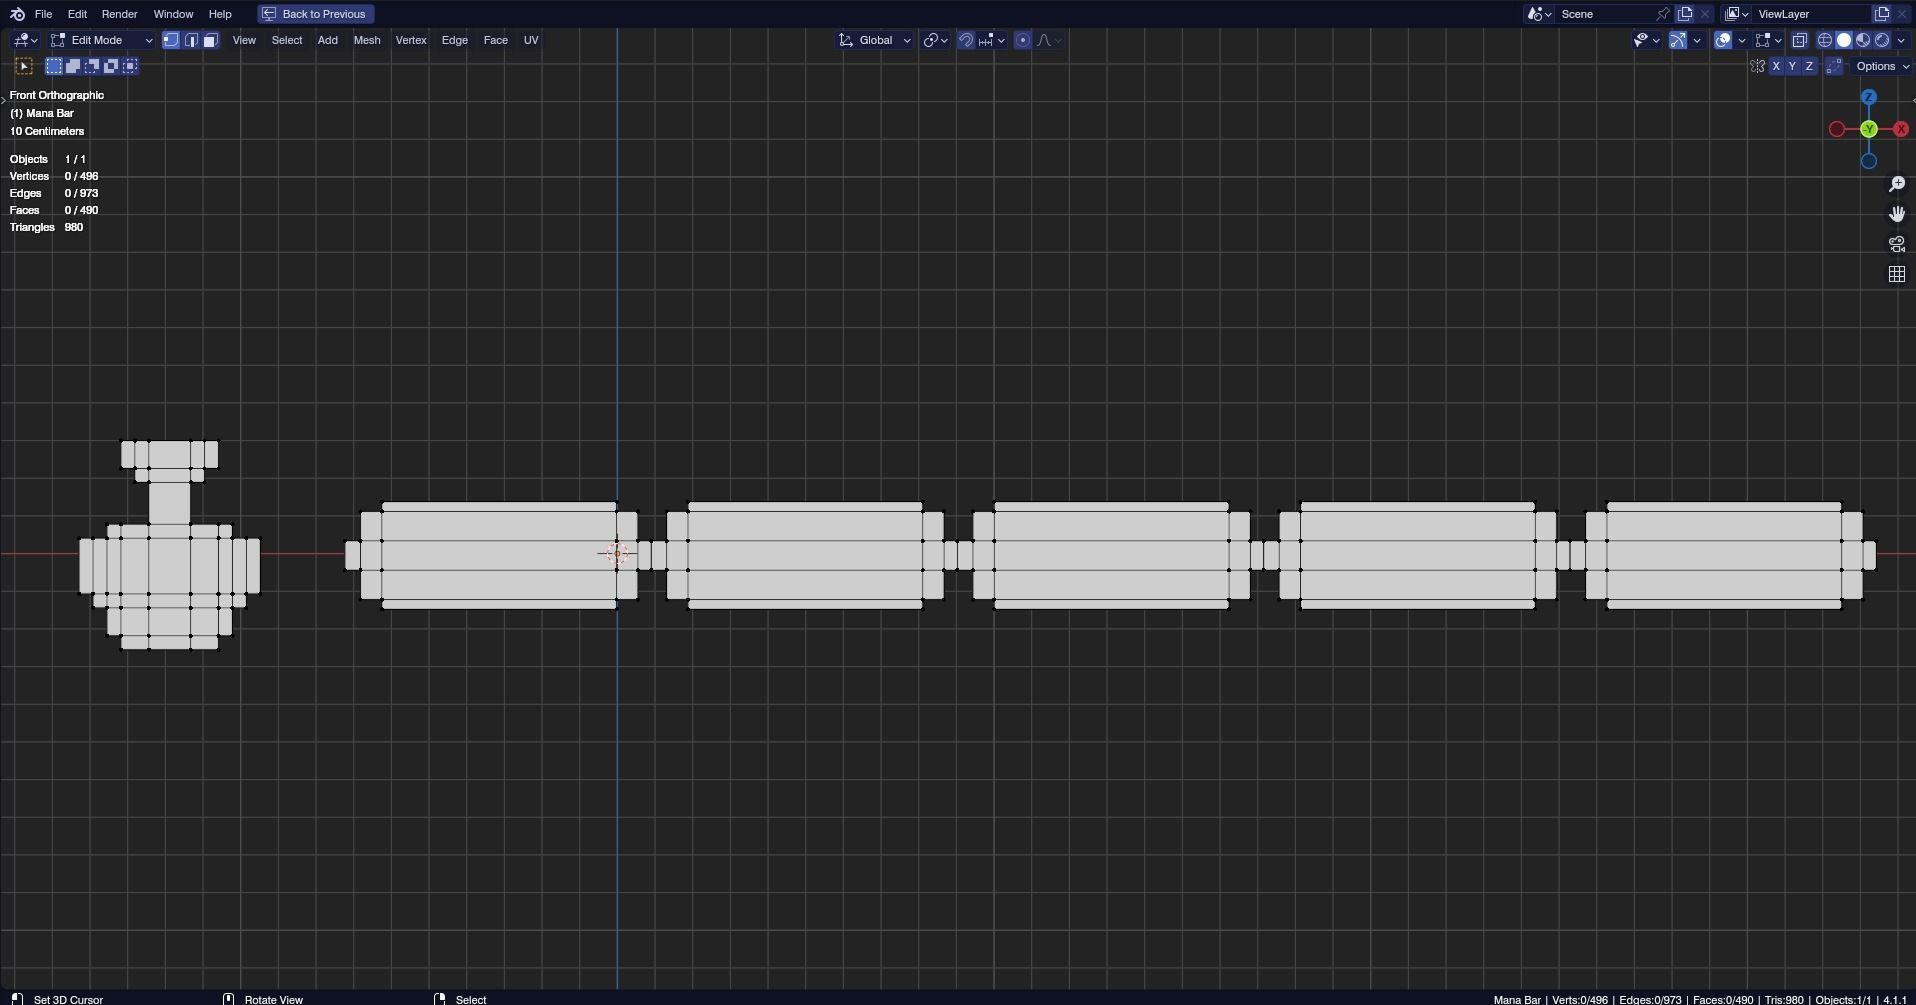Image resolution: width=1916 pixels, height=1005 pixels.
Task: Choose 'extend selection' mode icon
Action: coord(73,66)
